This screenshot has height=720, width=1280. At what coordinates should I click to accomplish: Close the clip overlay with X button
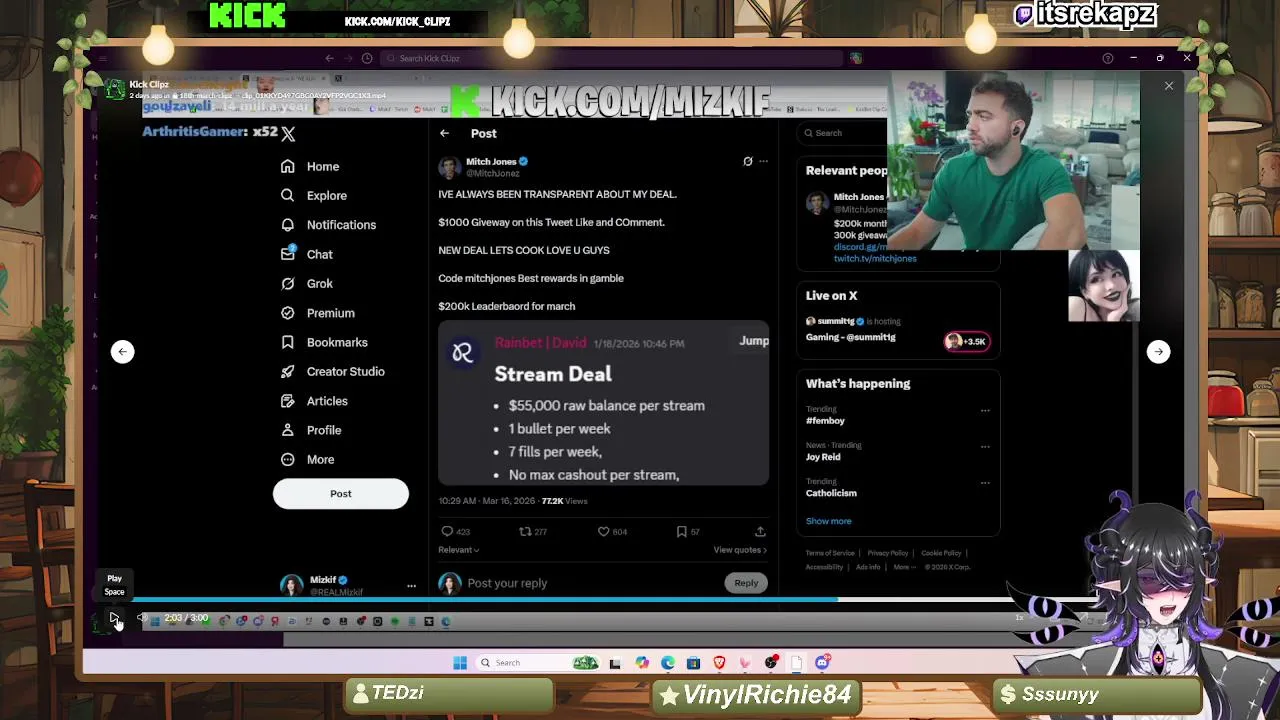click(x=1168, y=86)
